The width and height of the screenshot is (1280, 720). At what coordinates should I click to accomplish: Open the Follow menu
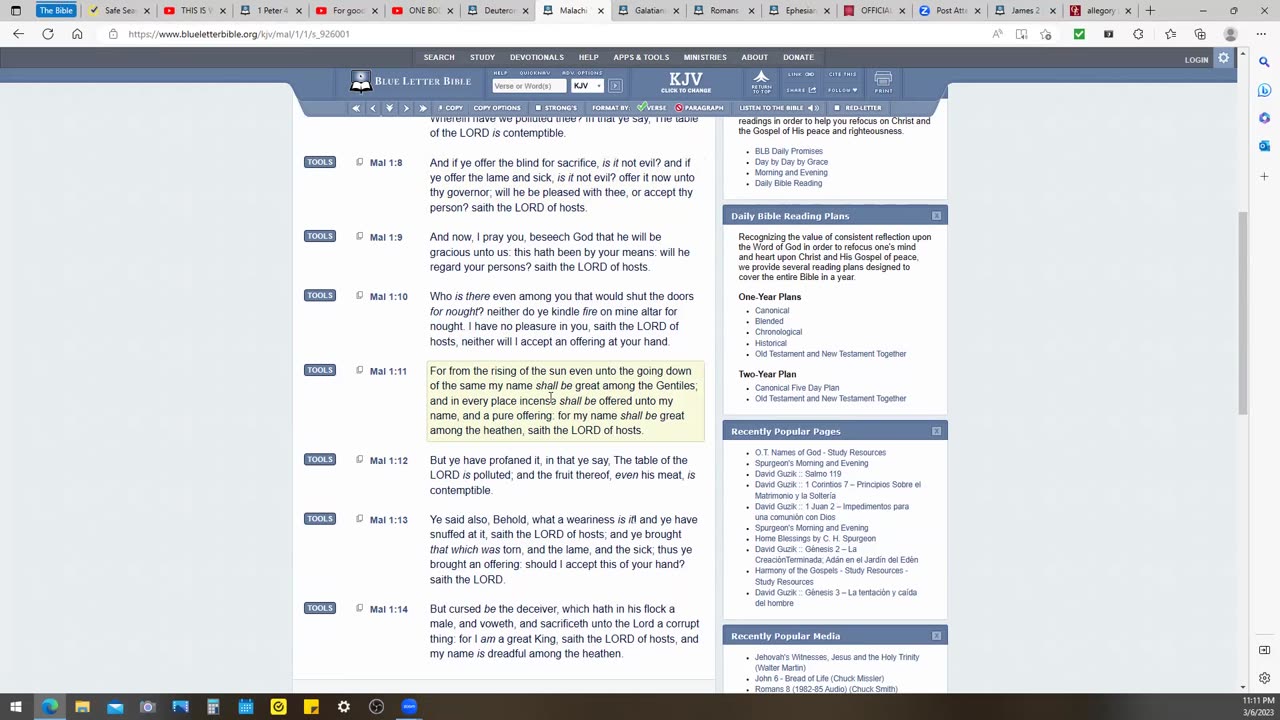pyautogui.click(x=842, y=90)
